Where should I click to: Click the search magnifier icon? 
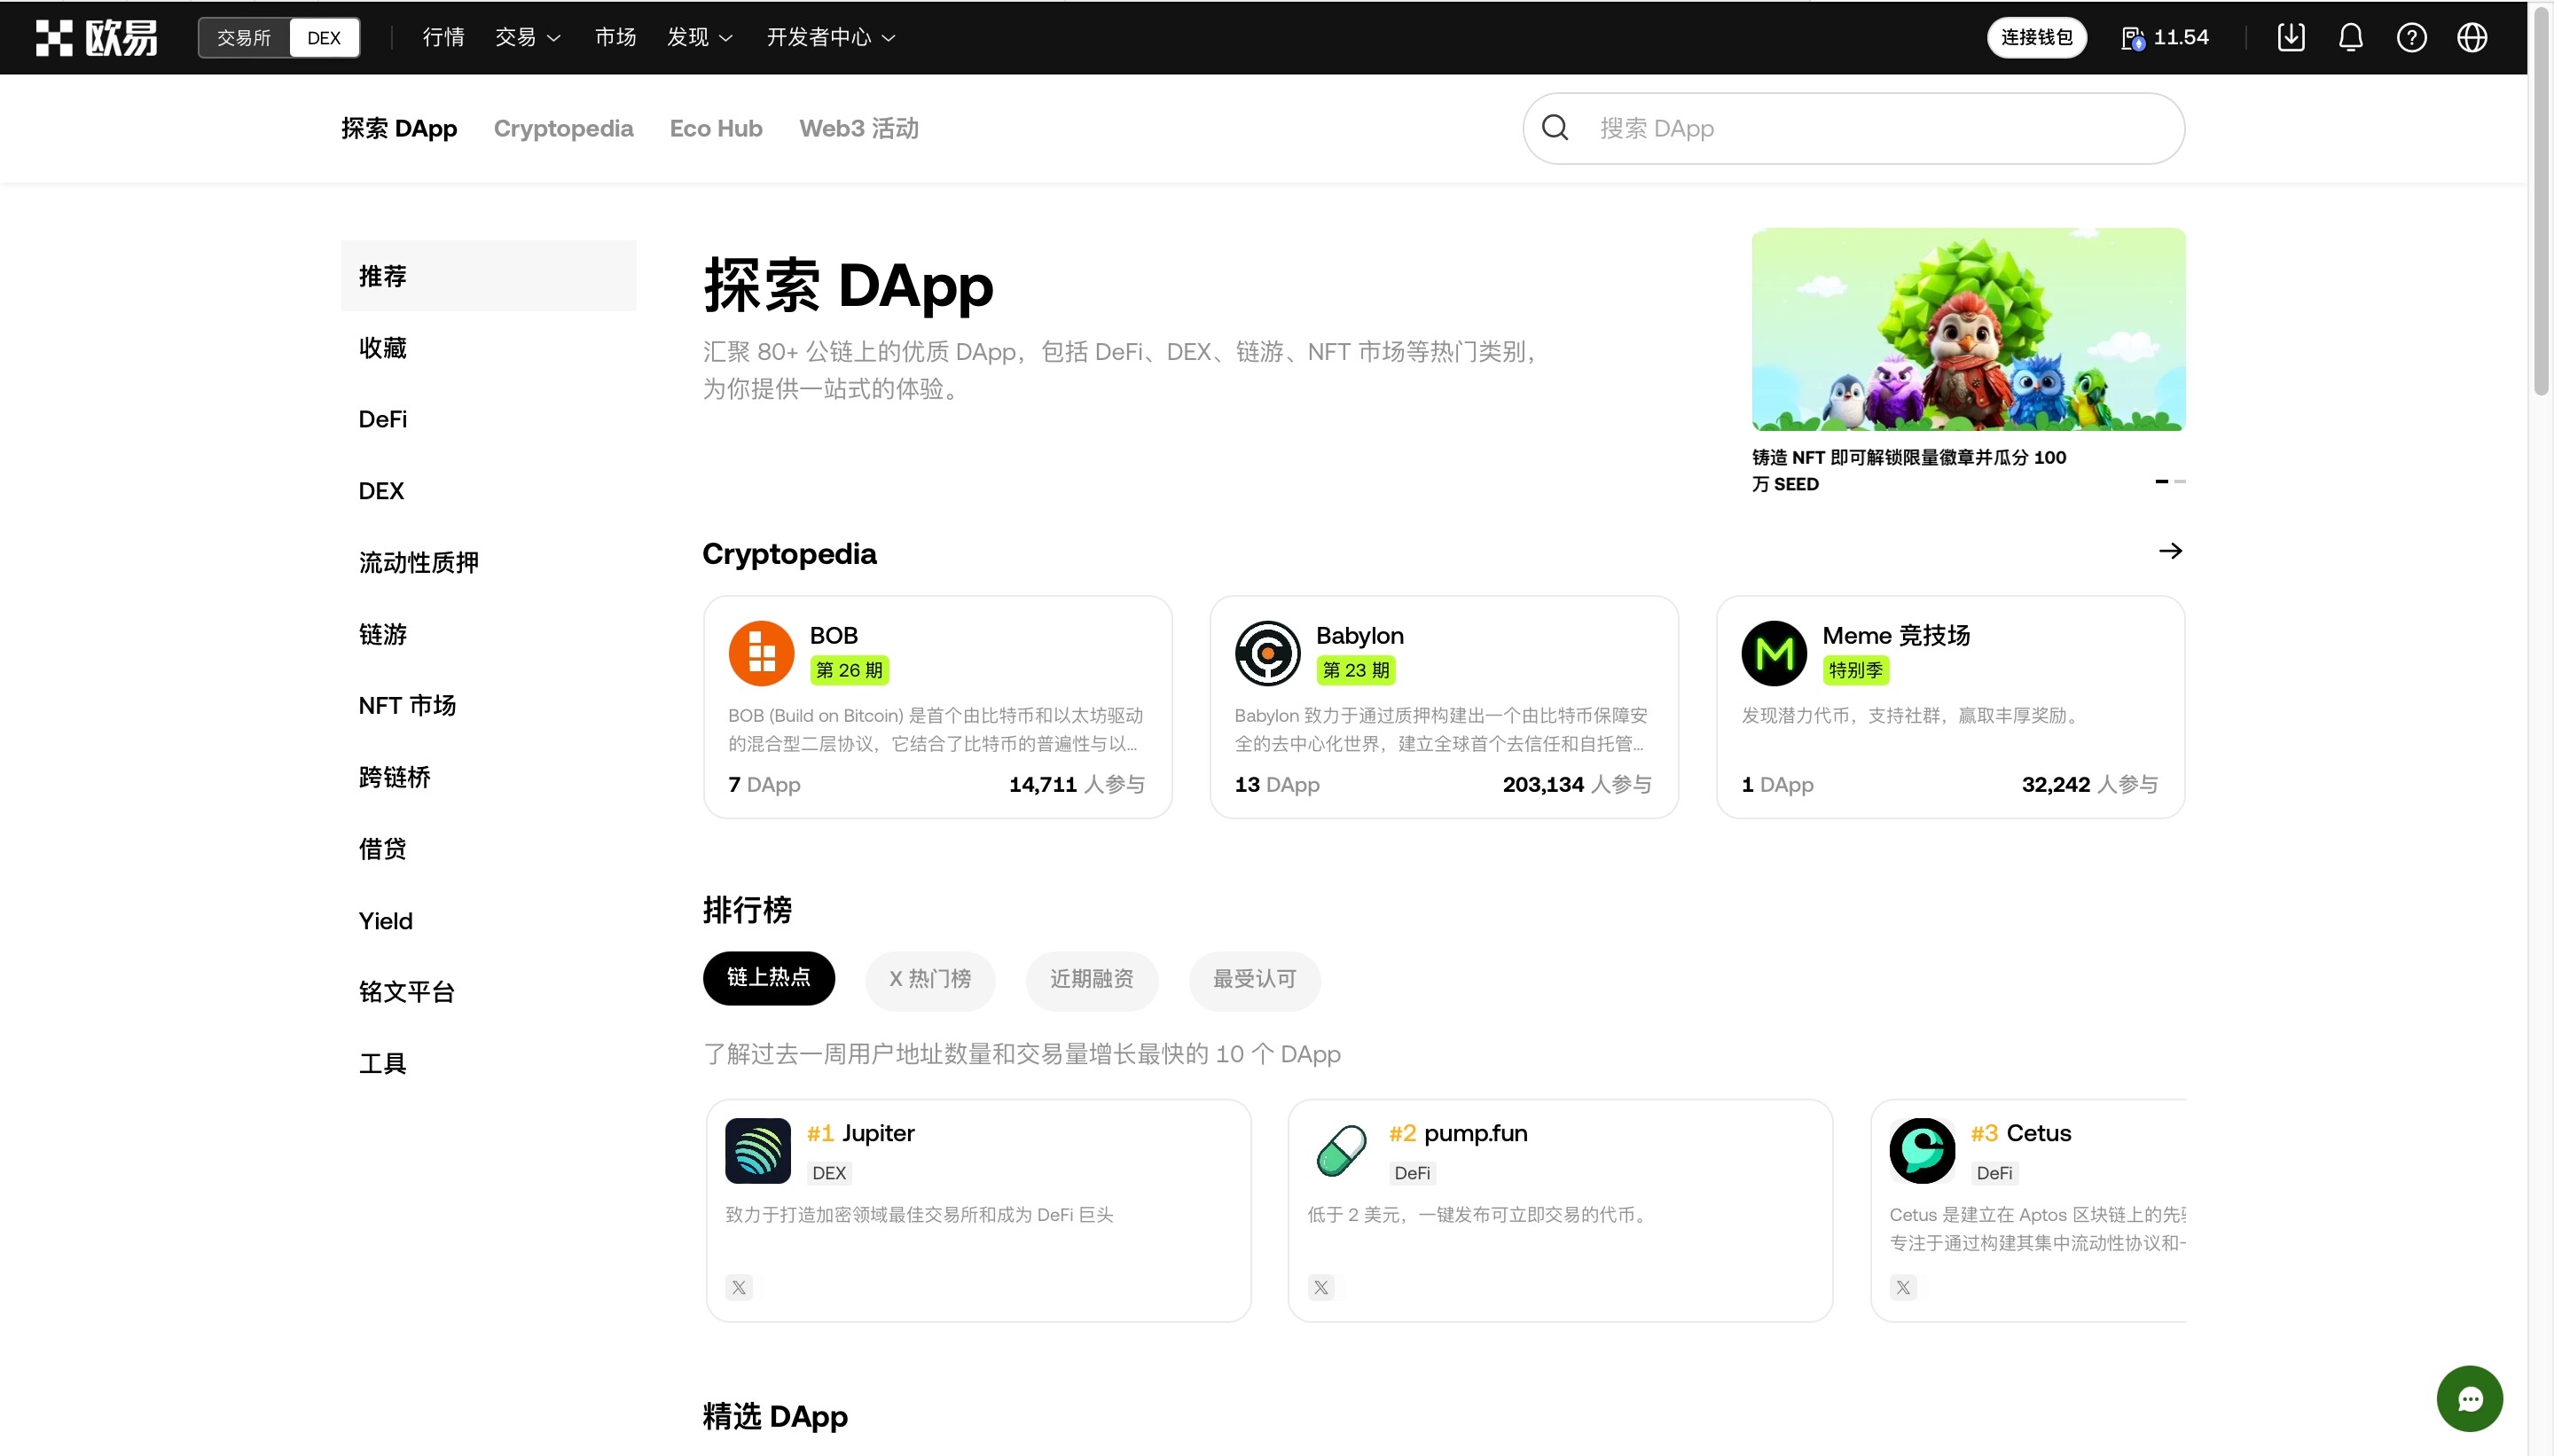pos(1555,128)
